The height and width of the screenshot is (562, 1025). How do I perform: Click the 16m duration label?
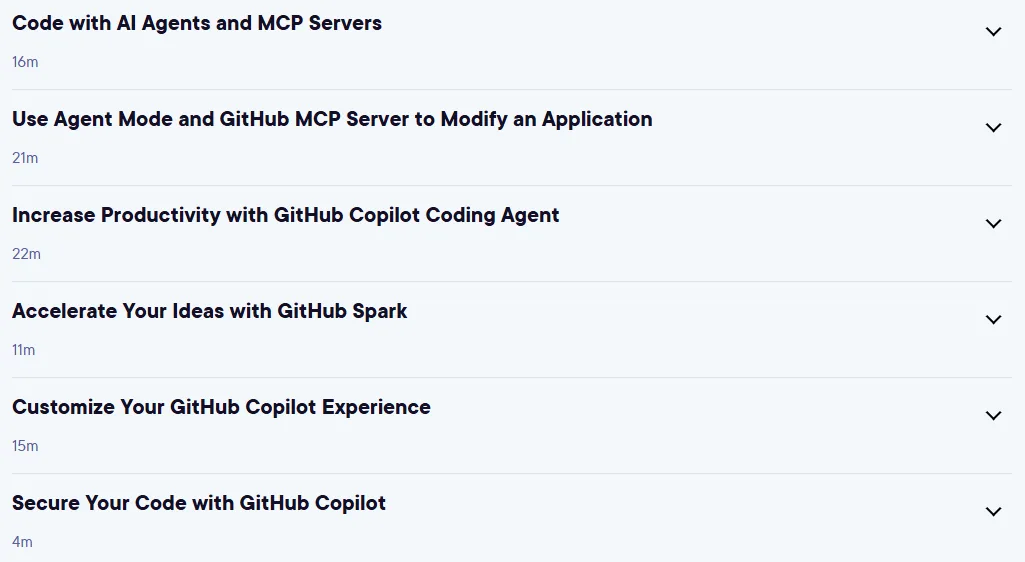(x=25, y=62)
